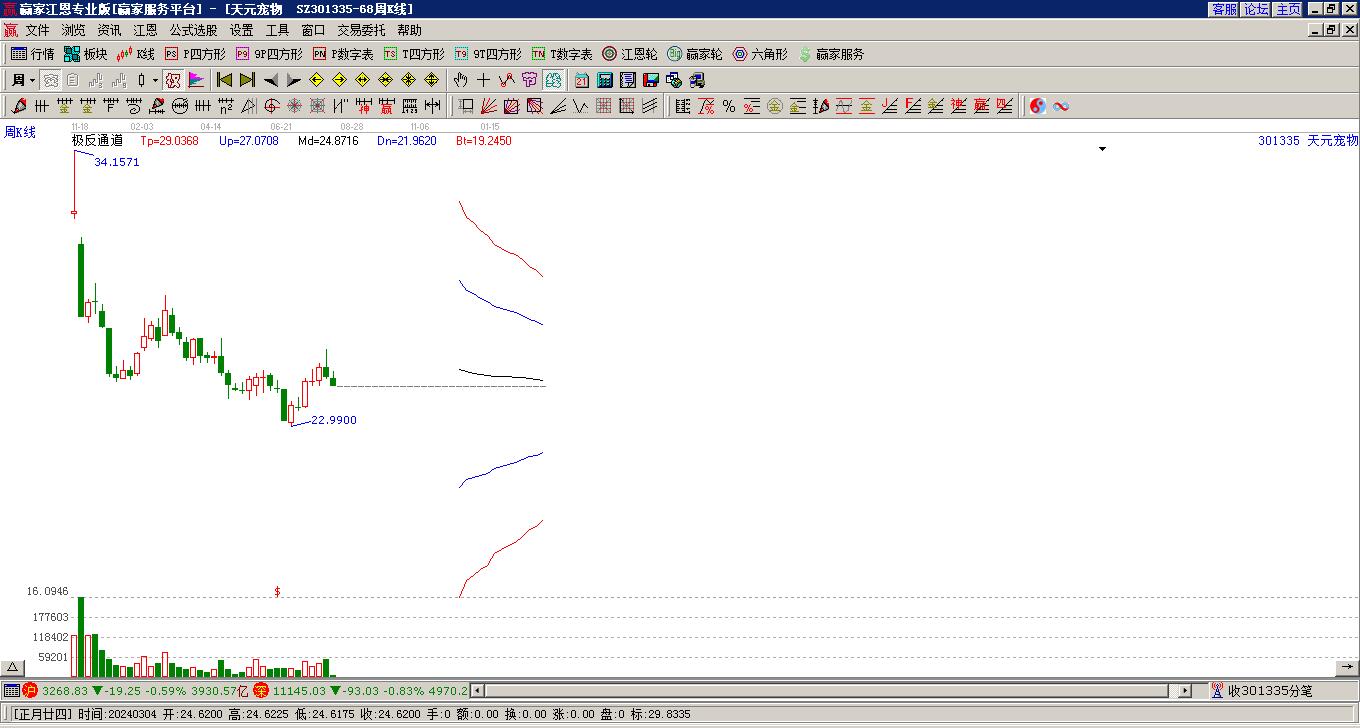This screenshot has height=728, width=1360.
Task: Click the yellow diamond left-arrow icon
Action: (316, 80)
